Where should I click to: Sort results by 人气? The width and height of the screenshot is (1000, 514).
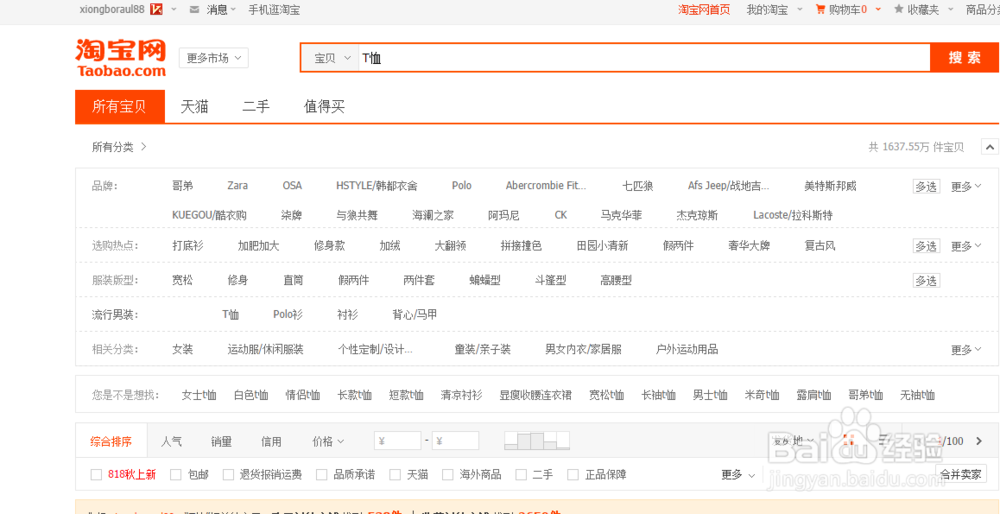(172, 441)
